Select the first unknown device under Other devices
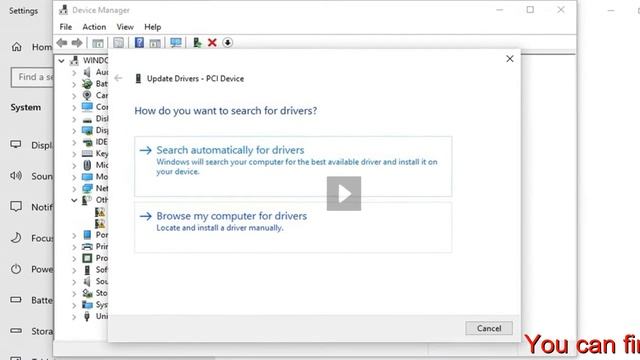 pos(100,212)
